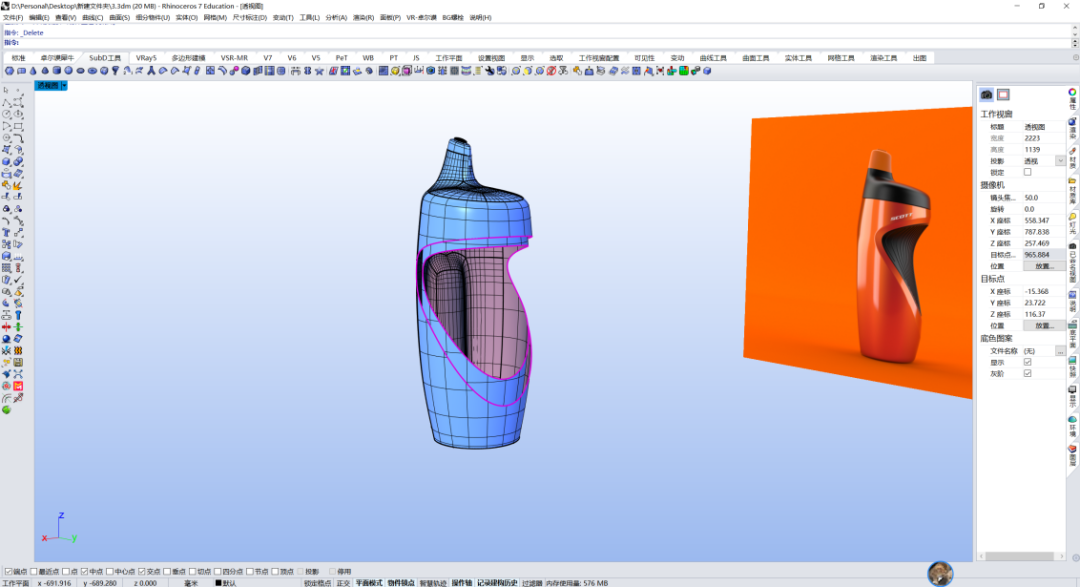Click the command prompt input line
The image size is (1080, 587).
point(537,43)
